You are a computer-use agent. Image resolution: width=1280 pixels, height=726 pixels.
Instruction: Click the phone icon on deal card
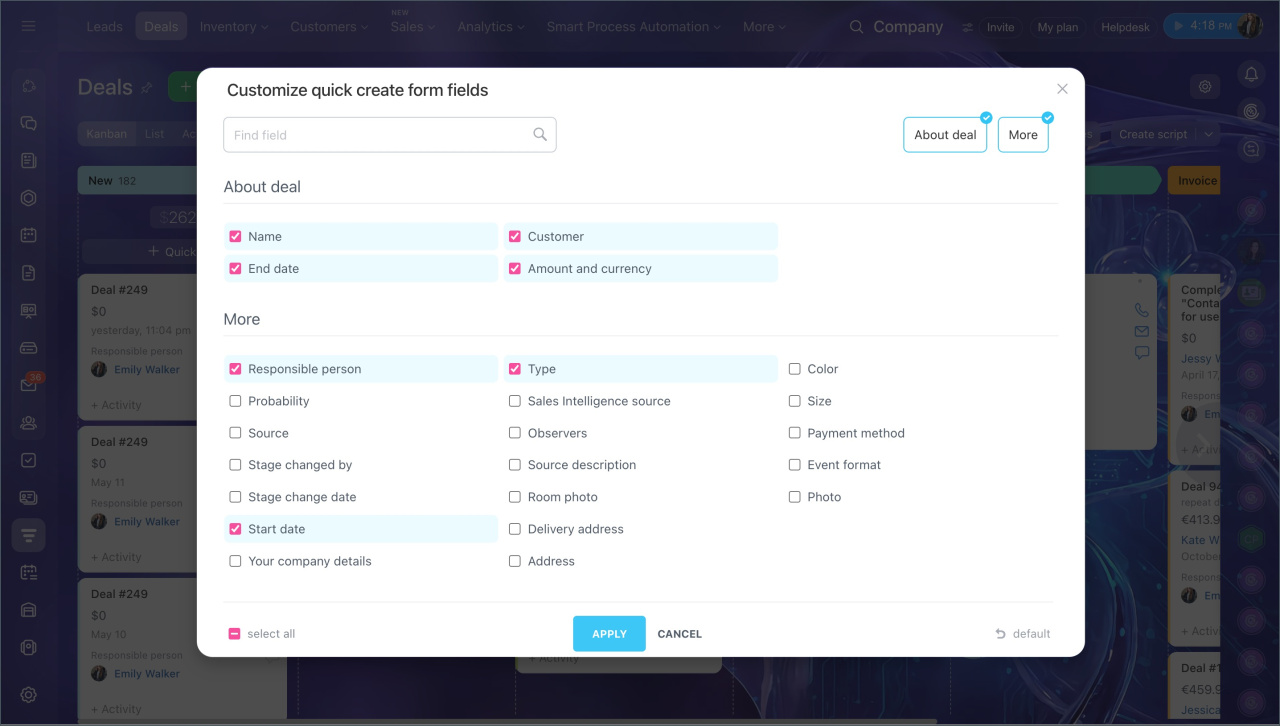tap(1141, 310)
